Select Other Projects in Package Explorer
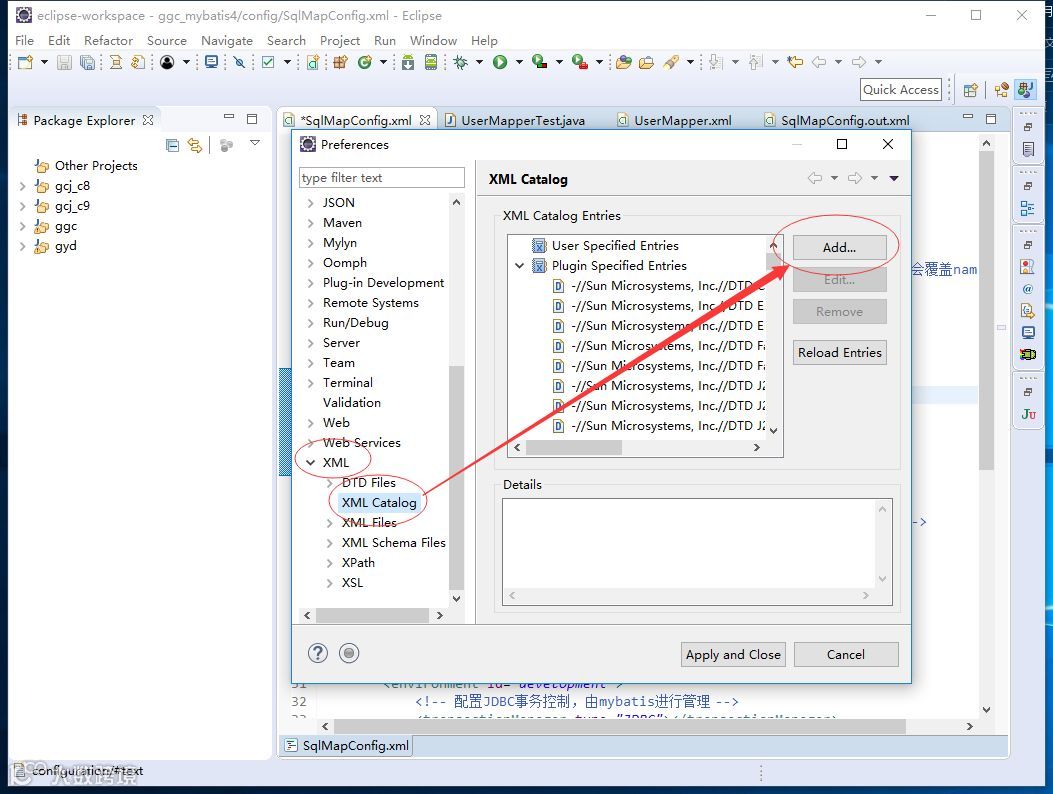Viewport: 1053px width, 794px height. pyautogui.click(x=96, y=165)
